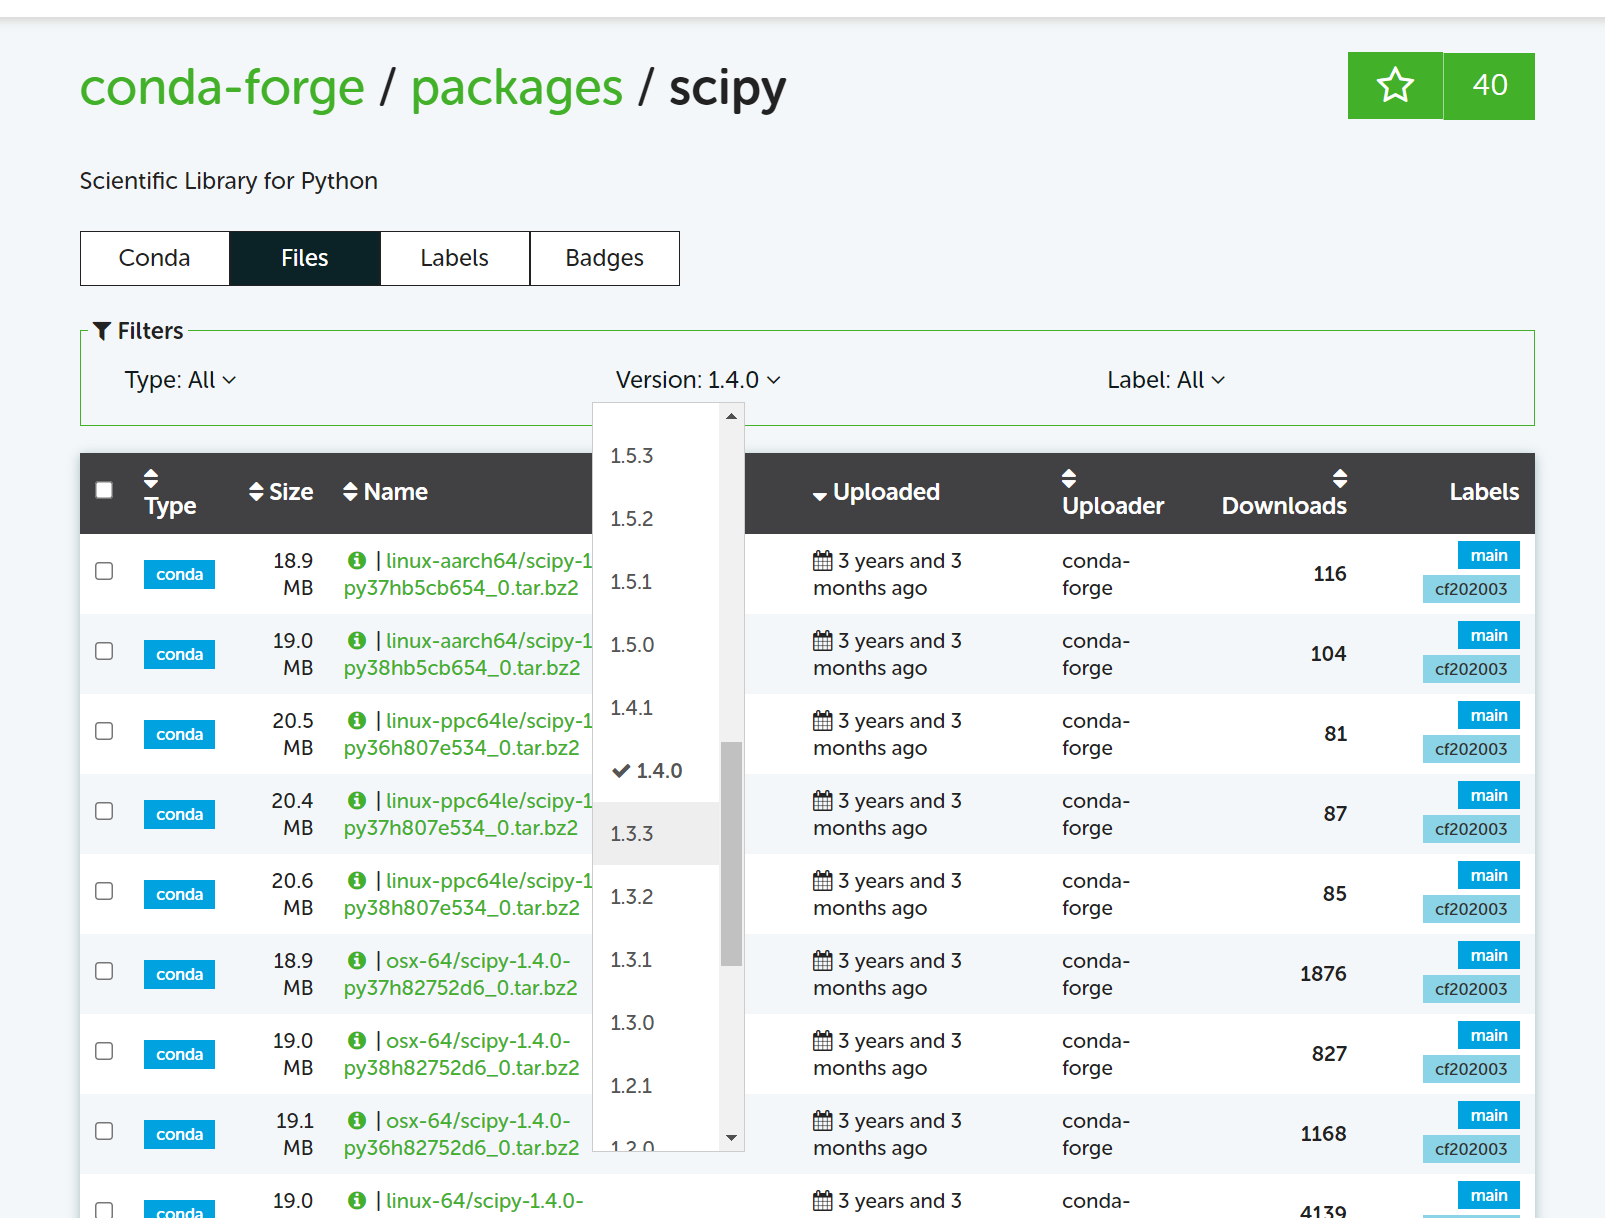Choose version 1.3.0 in the dropdown
Viewport: 1605px width, 1218px height.
(656, 1023)
